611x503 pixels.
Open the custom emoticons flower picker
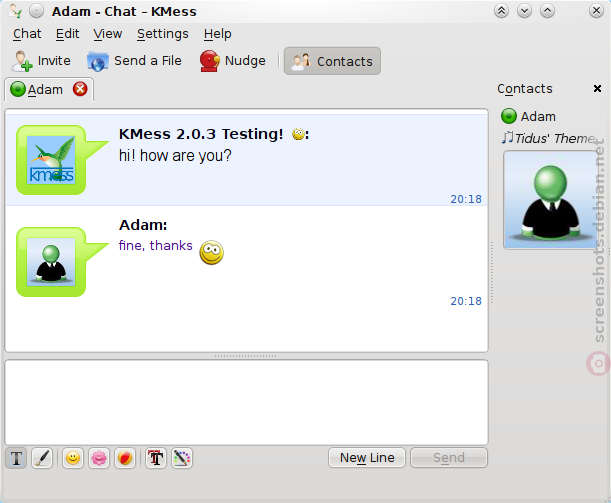coord(99,458)
